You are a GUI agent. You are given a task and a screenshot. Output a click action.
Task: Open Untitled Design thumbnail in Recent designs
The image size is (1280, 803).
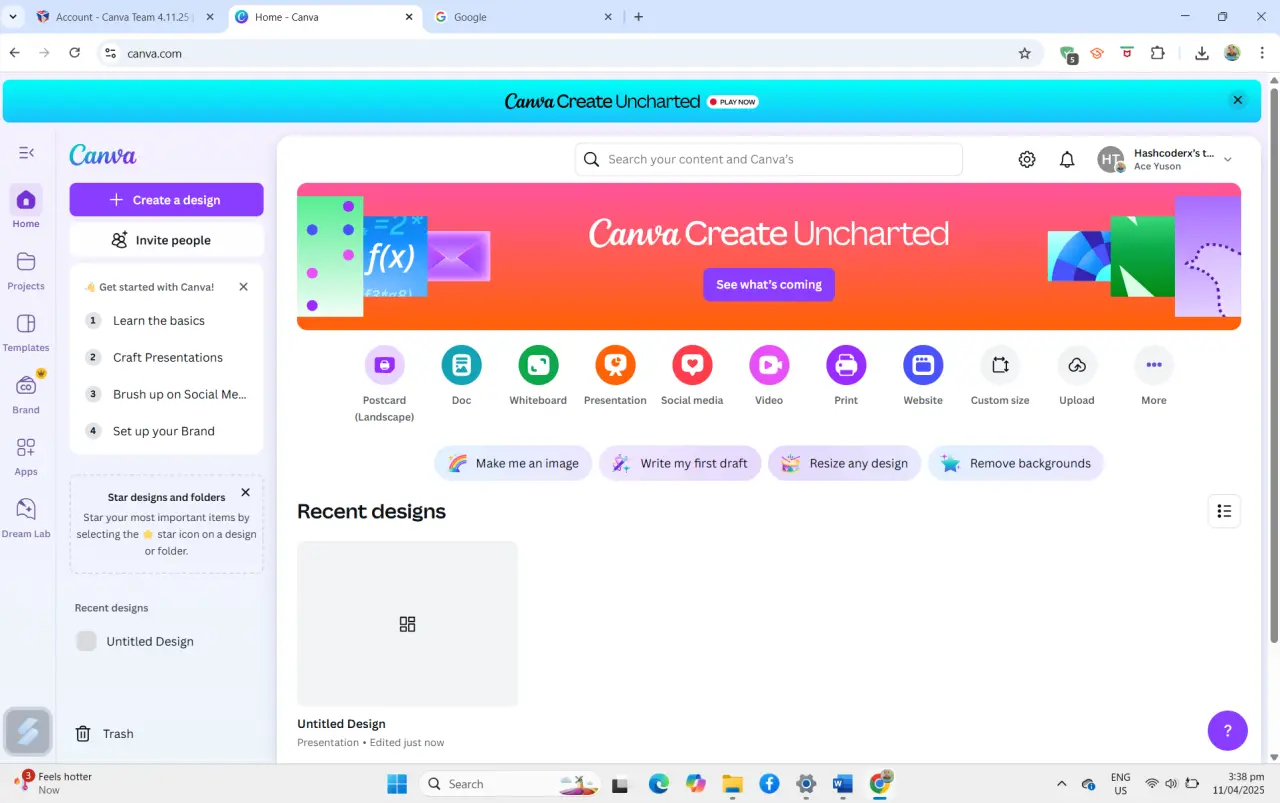(x=408, y=624)
